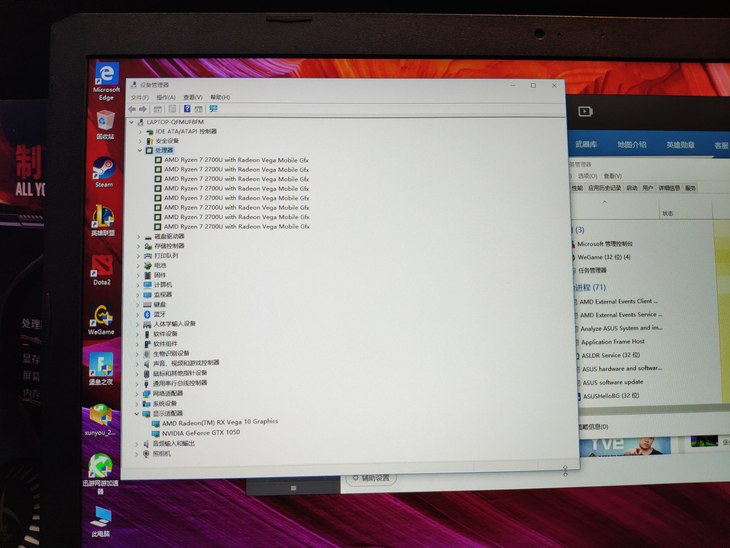The width and height of the screenshot is (730, 548).
Task: Switch to 用户 tab in Task Manager
Action: [x=648, y=188]
